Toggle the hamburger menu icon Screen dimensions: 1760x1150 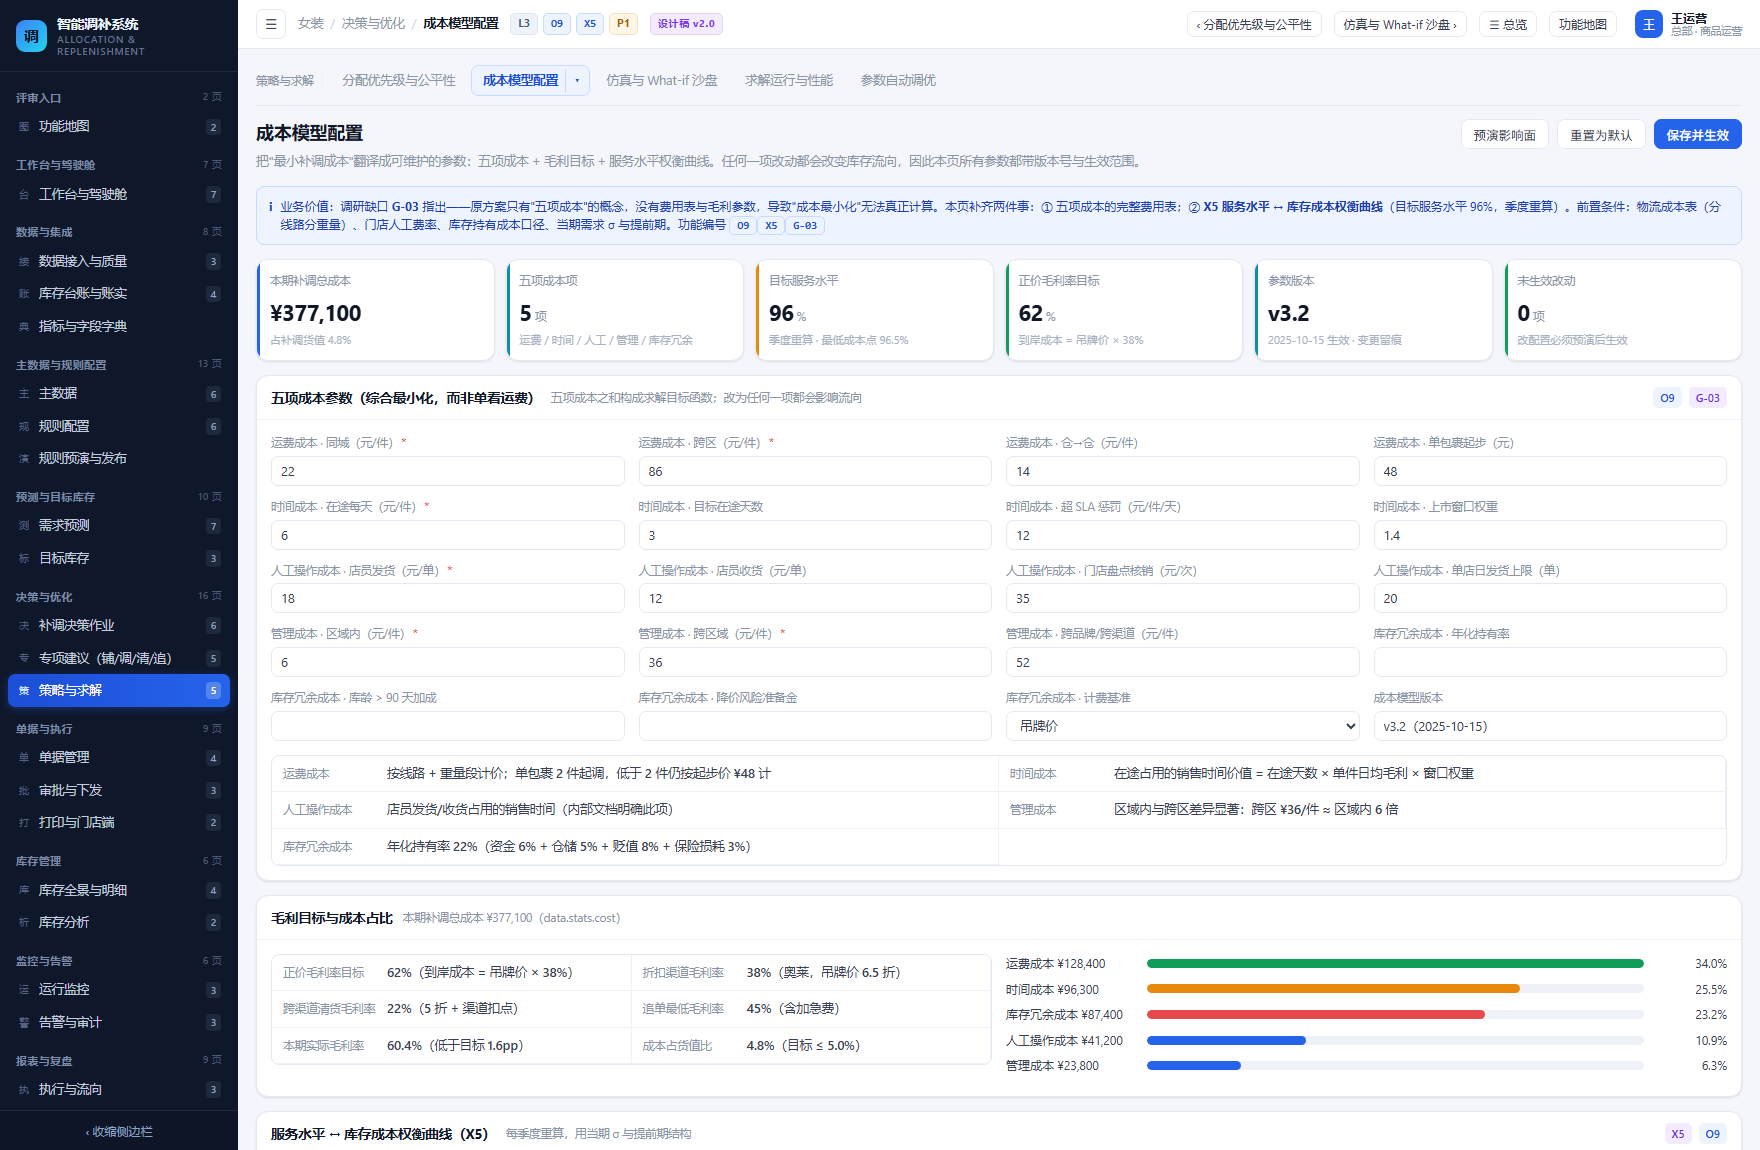pyautogui.click(x=270, y=24)
